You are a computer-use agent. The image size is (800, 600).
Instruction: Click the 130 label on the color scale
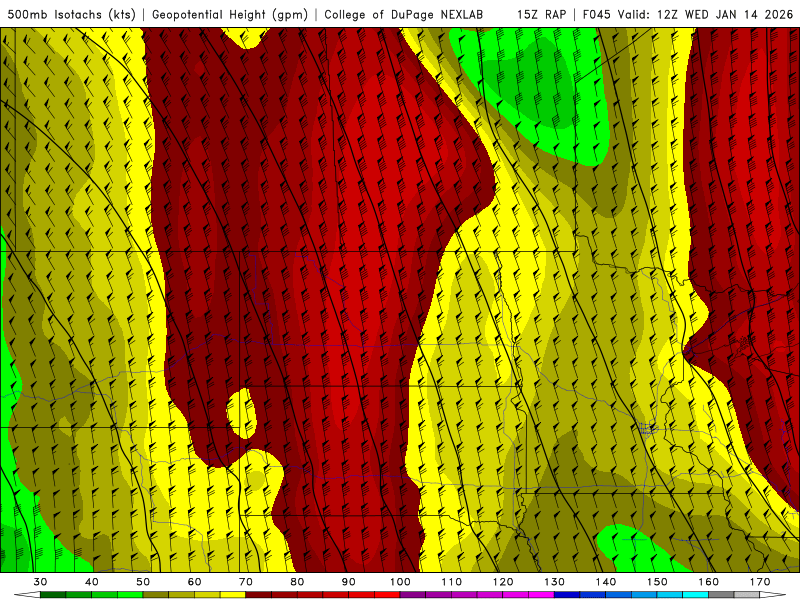coord(555,582)
